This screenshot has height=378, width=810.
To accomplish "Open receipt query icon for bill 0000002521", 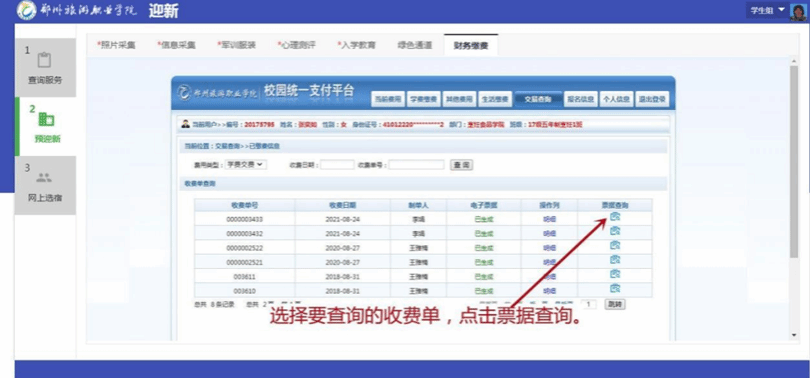I will point(614,260).
